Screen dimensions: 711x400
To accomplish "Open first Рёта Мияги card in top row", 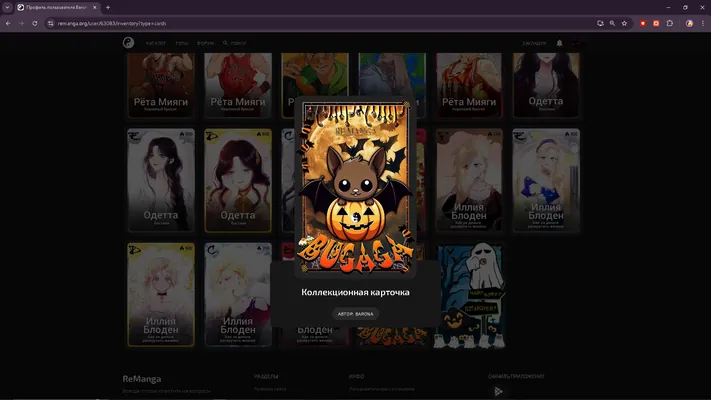I will pyautogui.click(x=161, y=85).
